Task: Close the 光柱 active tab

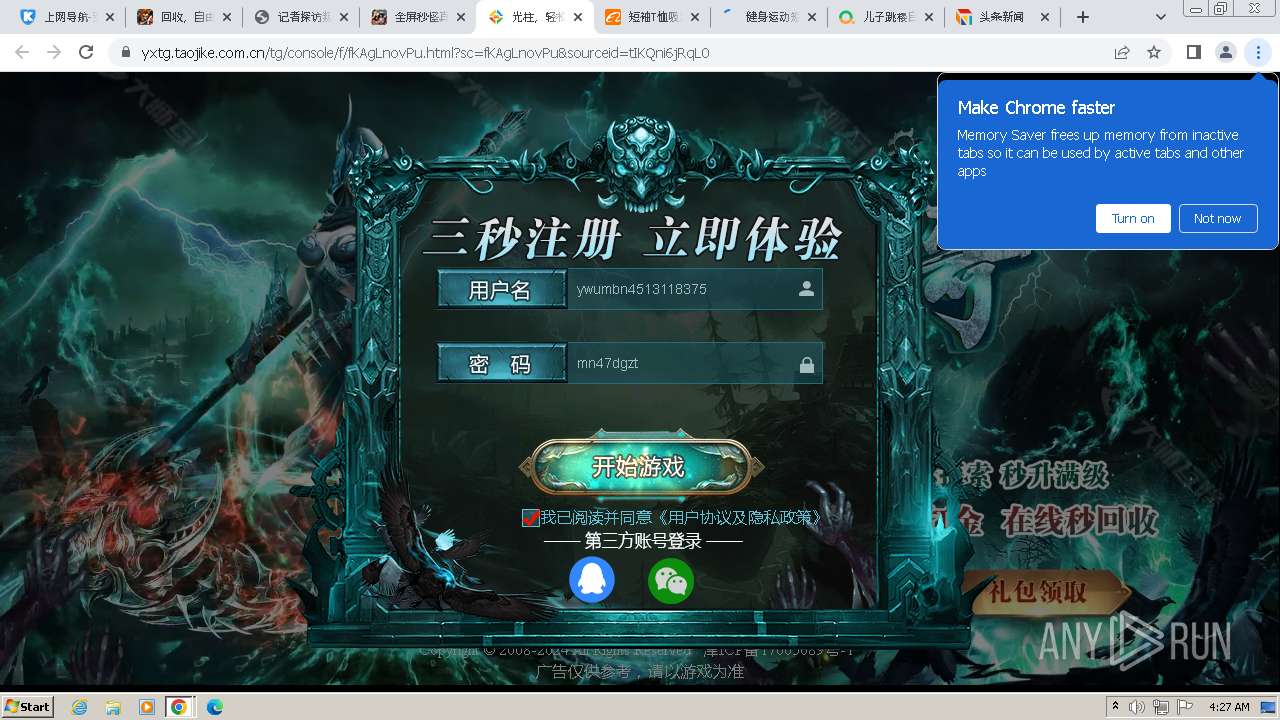Action: [x=578, y=17]
